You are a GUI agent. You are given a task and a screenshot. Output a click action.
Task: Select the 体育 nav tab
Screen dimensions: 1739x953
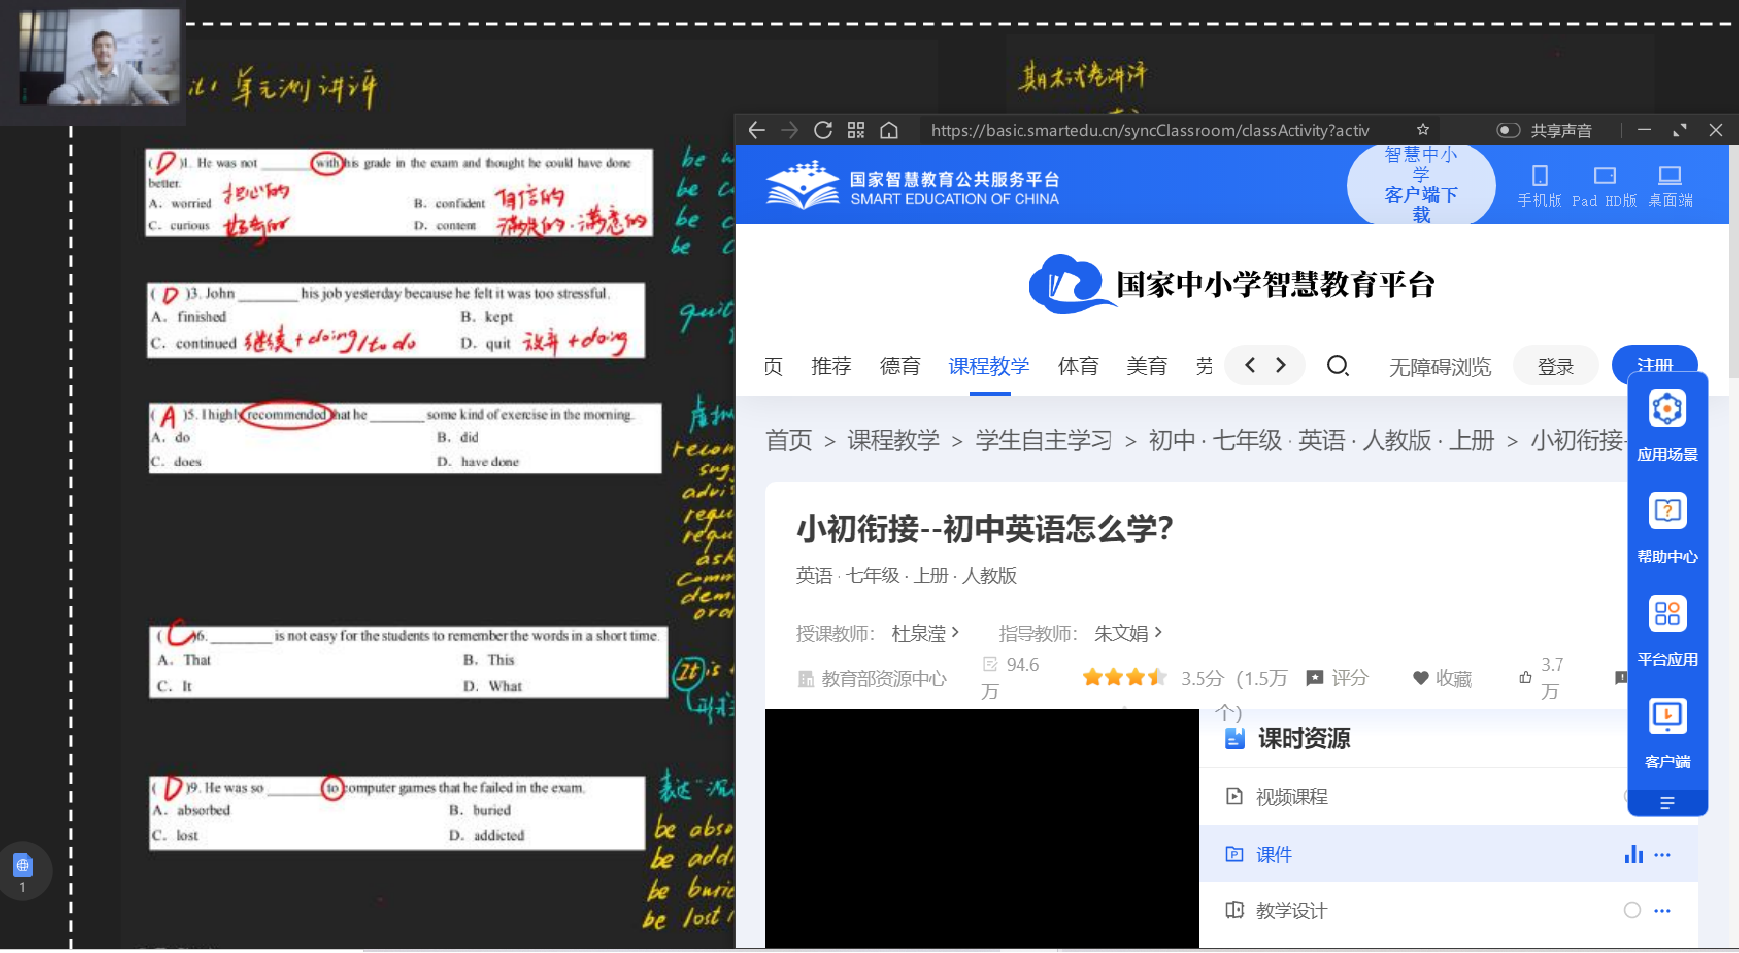click(x=1078, y=366)
